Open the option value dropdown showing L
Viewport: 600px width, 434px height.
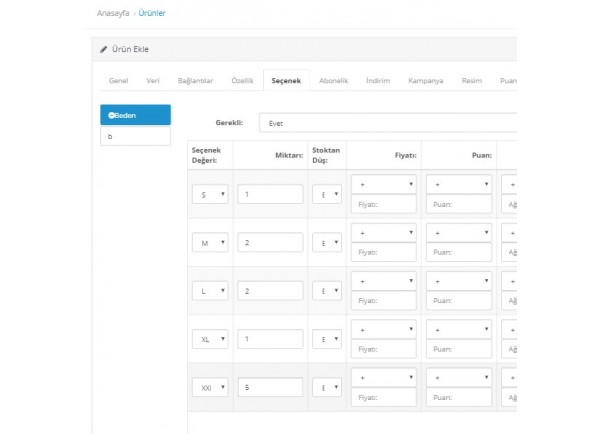(x=210, y=291)
